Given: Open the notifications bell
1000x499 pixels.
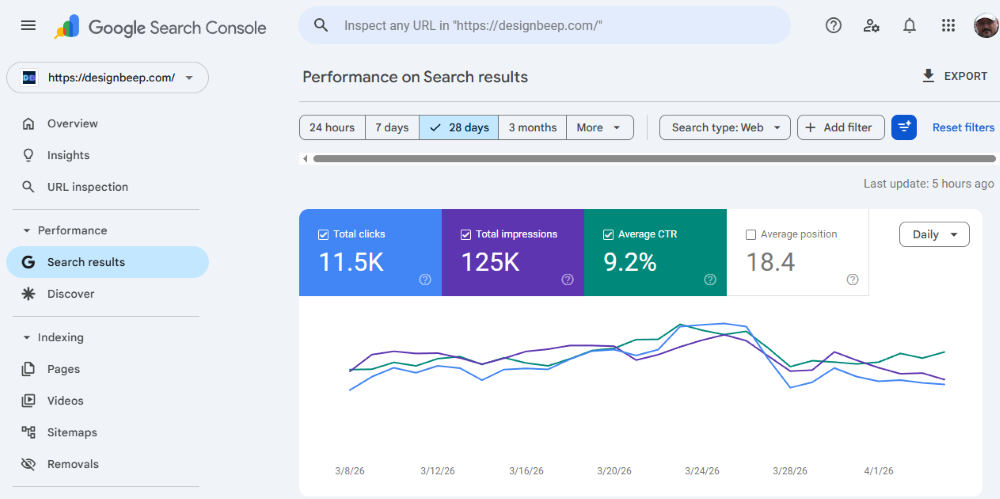Looking at the screenshot, I should coord(909,26).
